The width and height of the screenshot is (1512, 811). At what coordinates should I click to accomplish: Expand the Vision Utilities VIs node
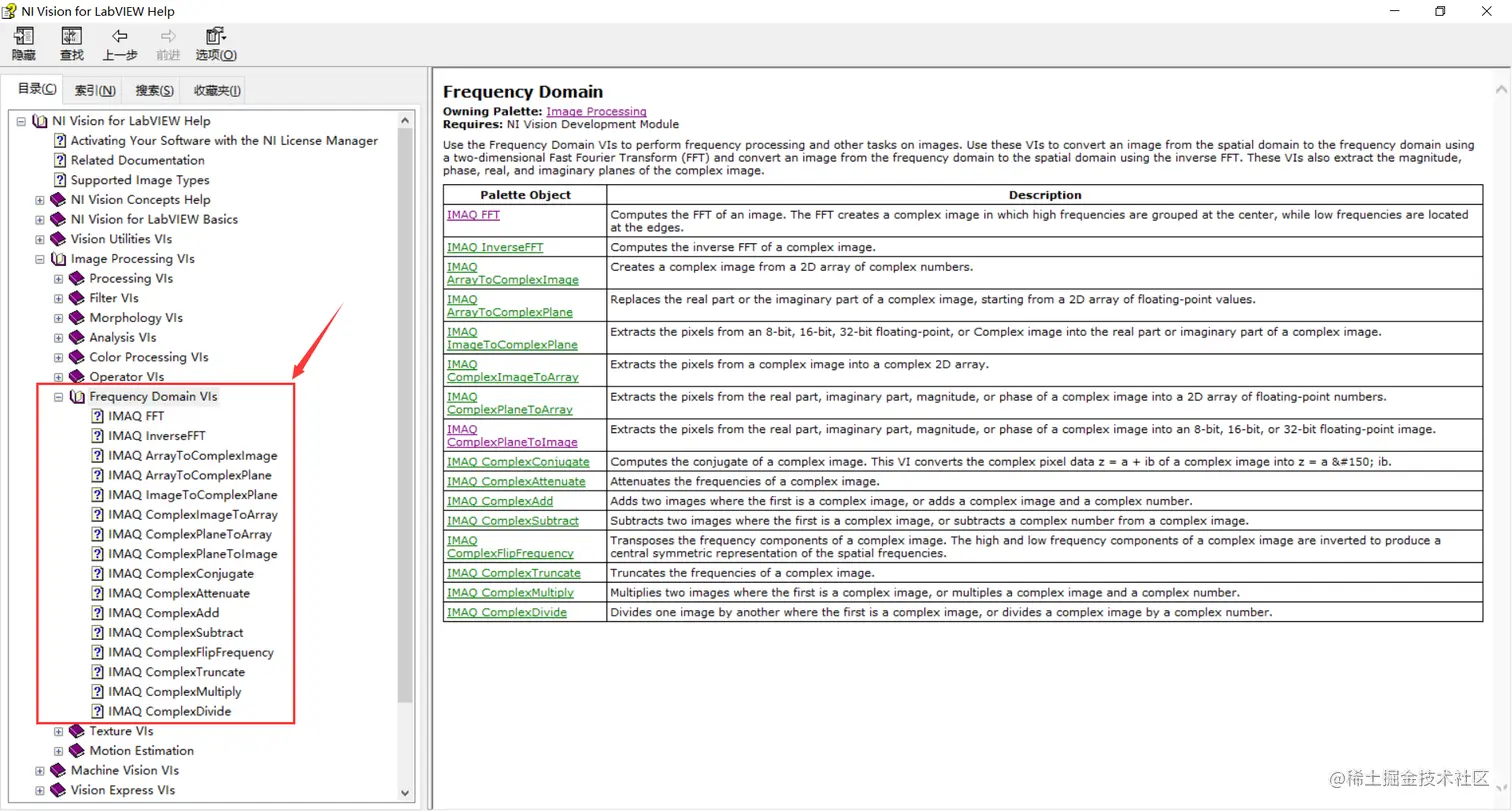tap(40, 239)
